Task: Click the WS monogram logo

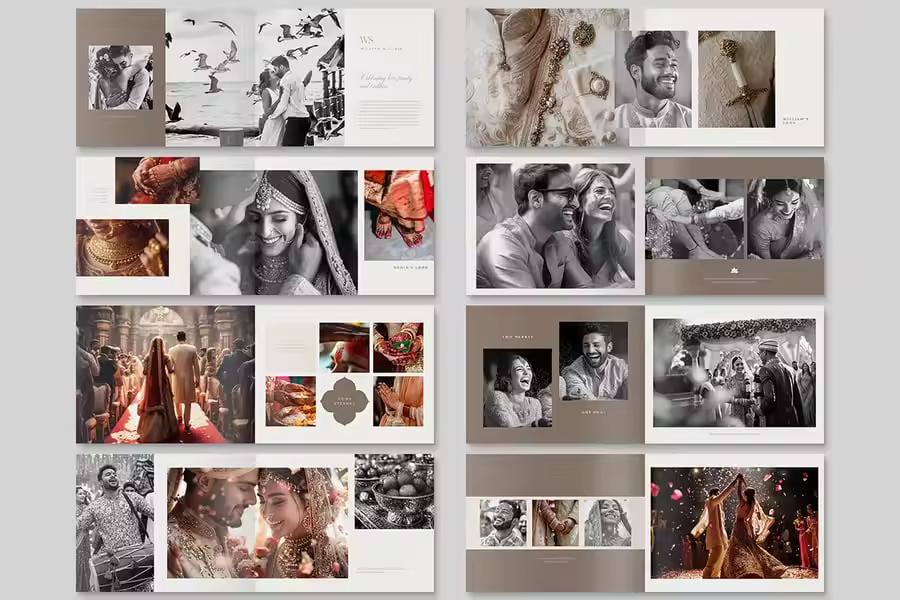Action: pos(366,41)
